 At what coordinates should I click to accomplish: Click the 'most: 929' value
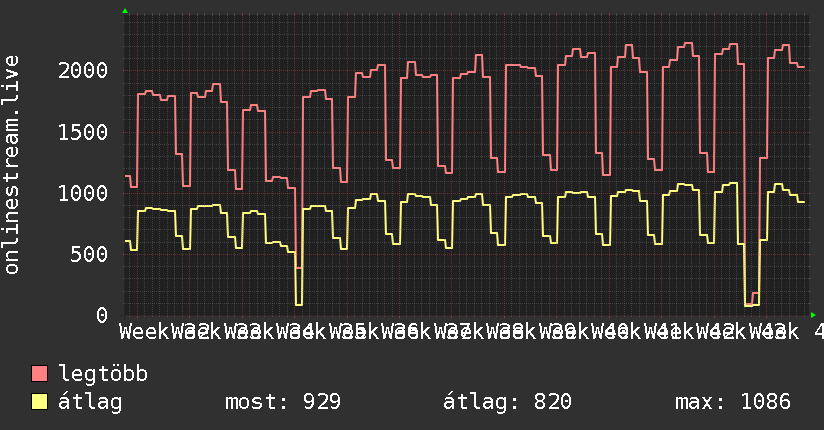pyautogui.click(x=283, y=402)
